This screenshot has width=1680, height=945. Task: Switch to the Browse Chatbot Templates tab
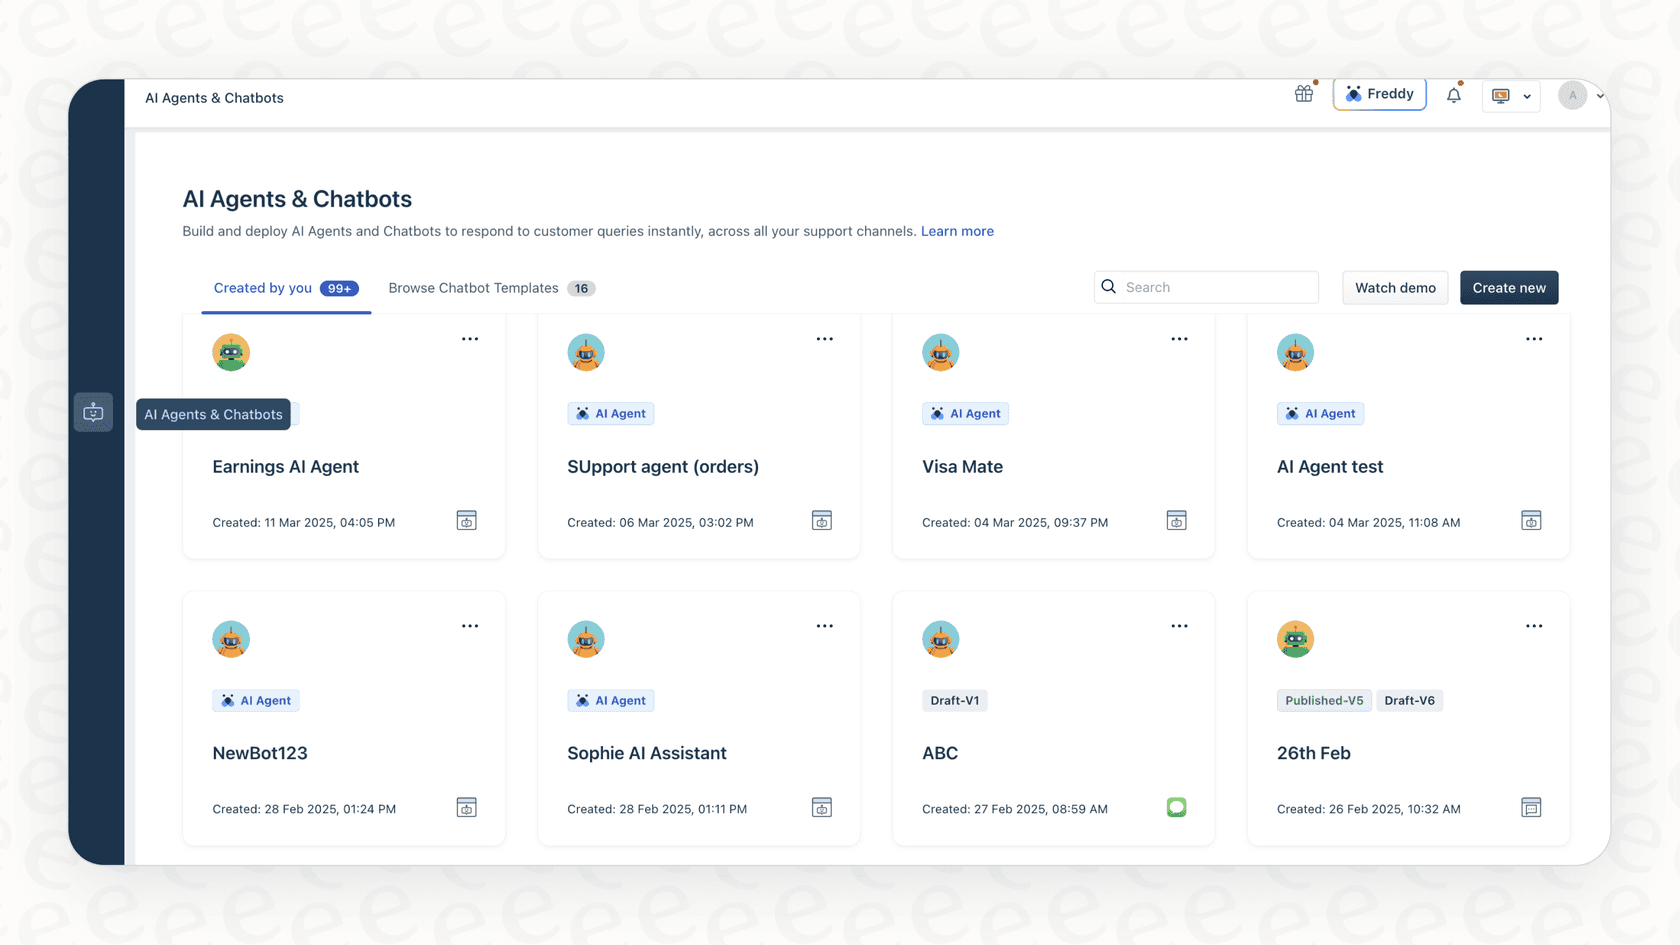click(x=472, y=288)
